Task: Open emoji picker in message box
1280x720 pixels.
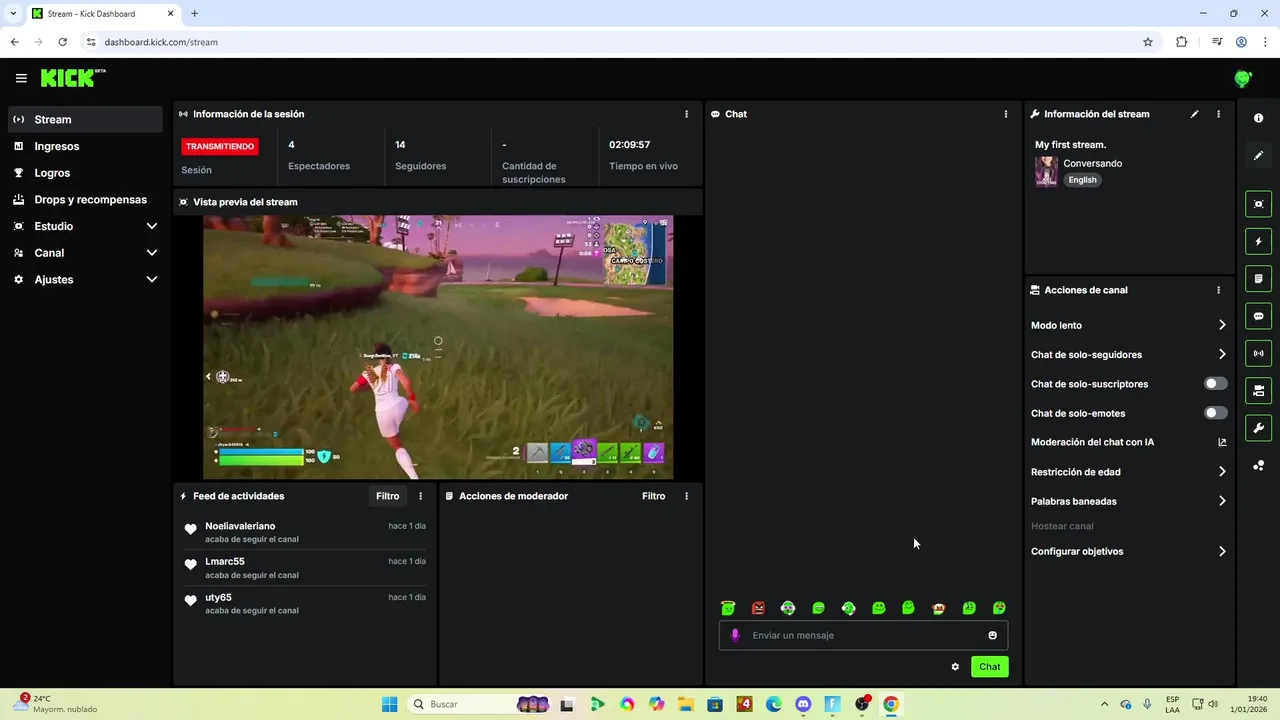Action: pyautogui.click(x=992, y=635)
